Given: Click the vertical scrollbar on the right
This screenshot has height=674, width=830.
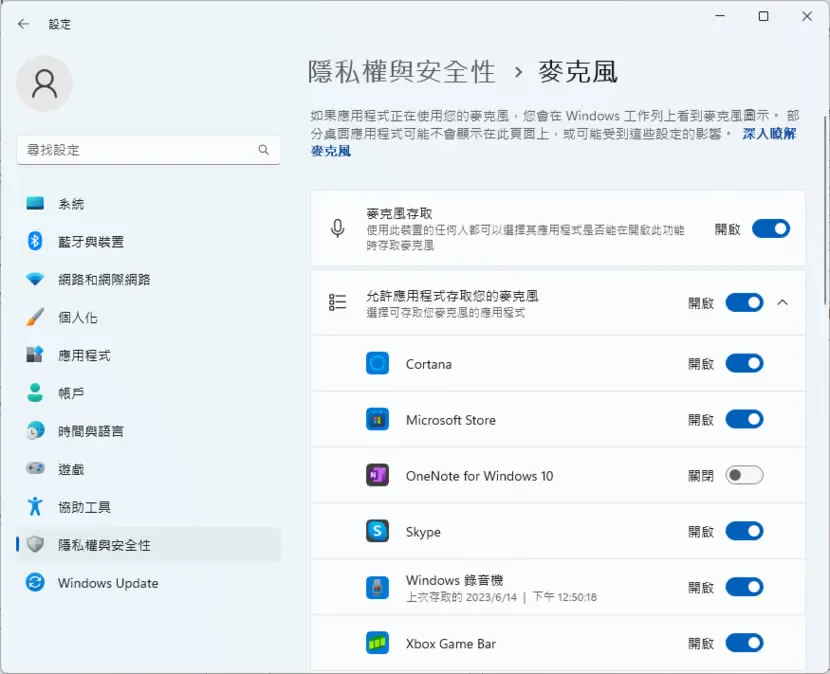Looking at the screenshot, I should [826, 210].
